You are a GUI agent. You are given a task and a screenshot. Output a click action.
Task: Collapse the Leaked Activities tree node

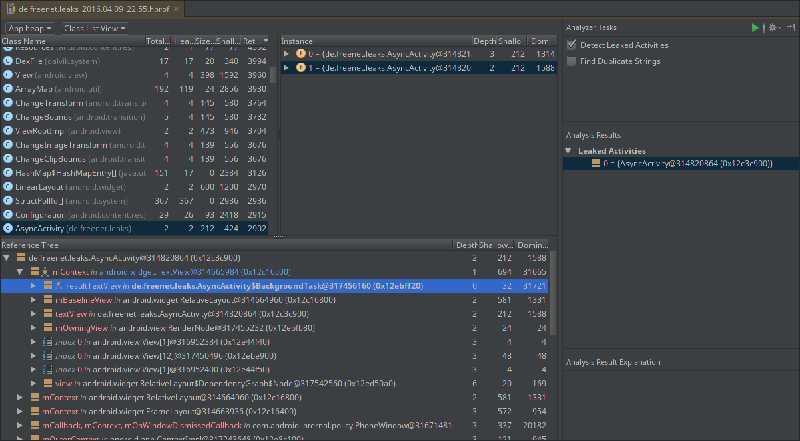[569, 150]
